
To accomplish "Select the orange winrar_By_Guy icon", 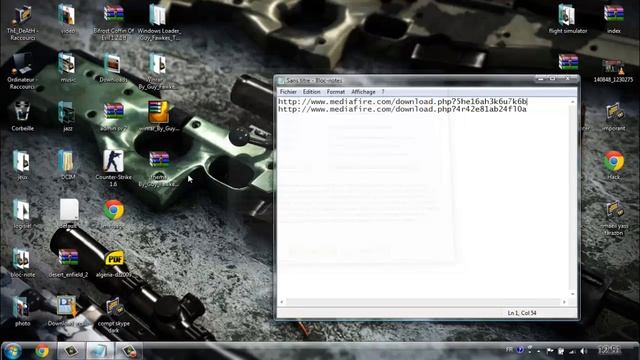I will pyautogui.click(x=159, y=116).
